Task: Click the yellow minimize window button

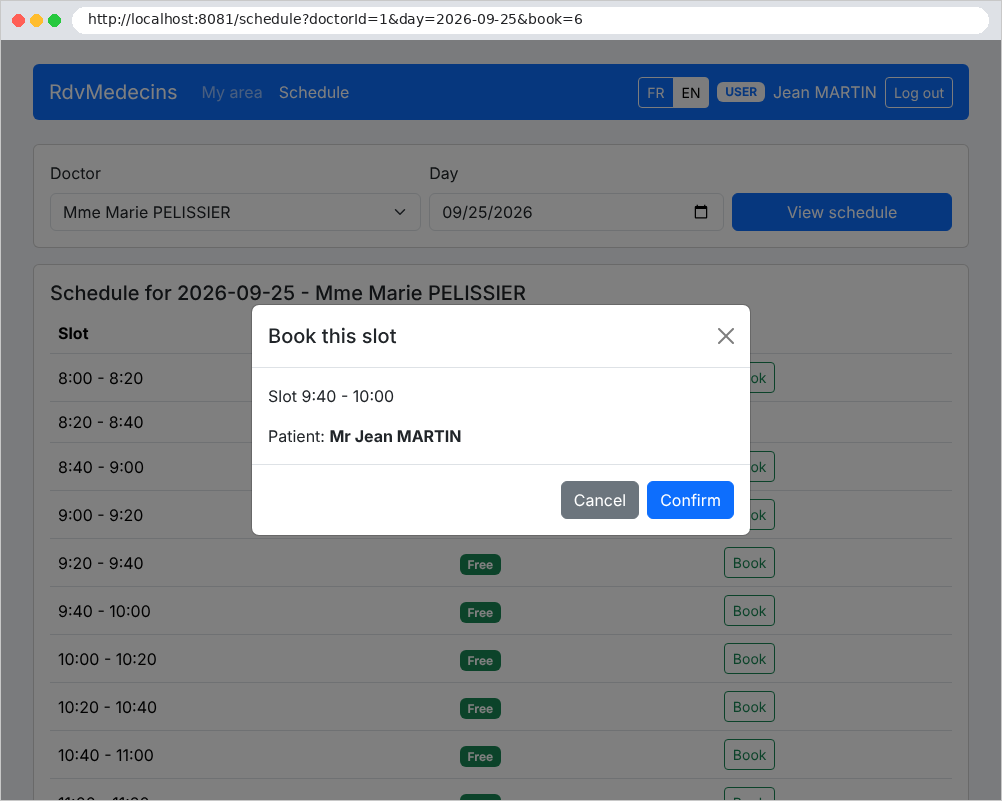Action: click(x=36, y=20)
